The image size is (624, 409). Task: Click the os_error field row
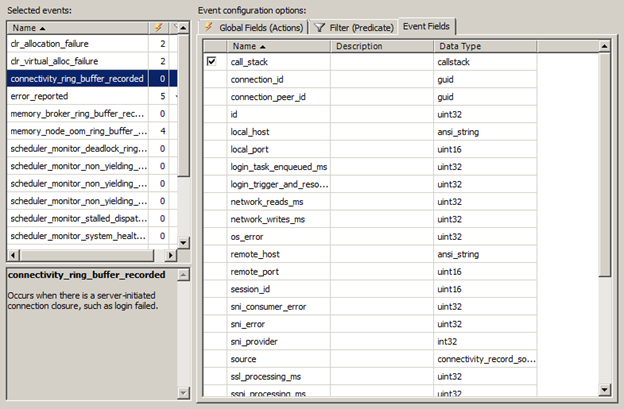pyautogui.click(x=370, y=237)
